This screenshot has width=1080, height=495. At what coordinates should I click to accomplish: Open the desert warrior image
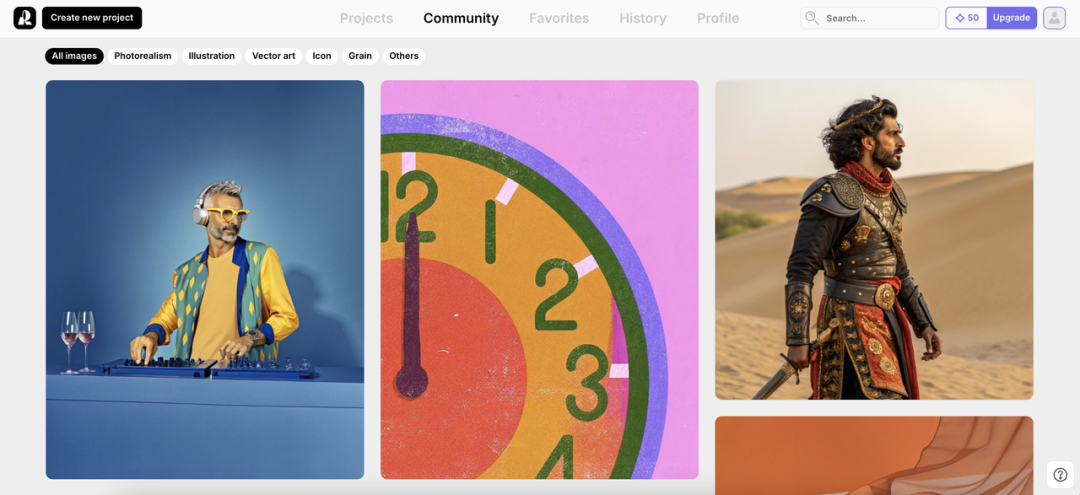pos(874,240)
